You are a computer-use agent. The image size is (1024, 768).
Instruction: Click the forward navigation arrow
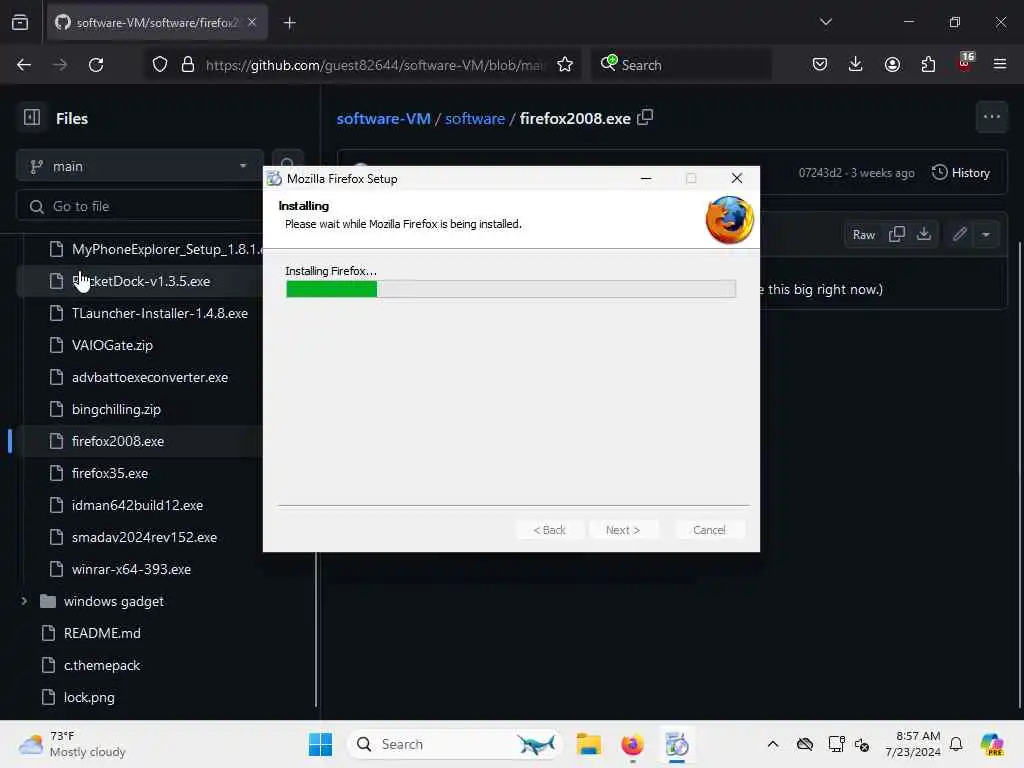click(x=59, y=65)
